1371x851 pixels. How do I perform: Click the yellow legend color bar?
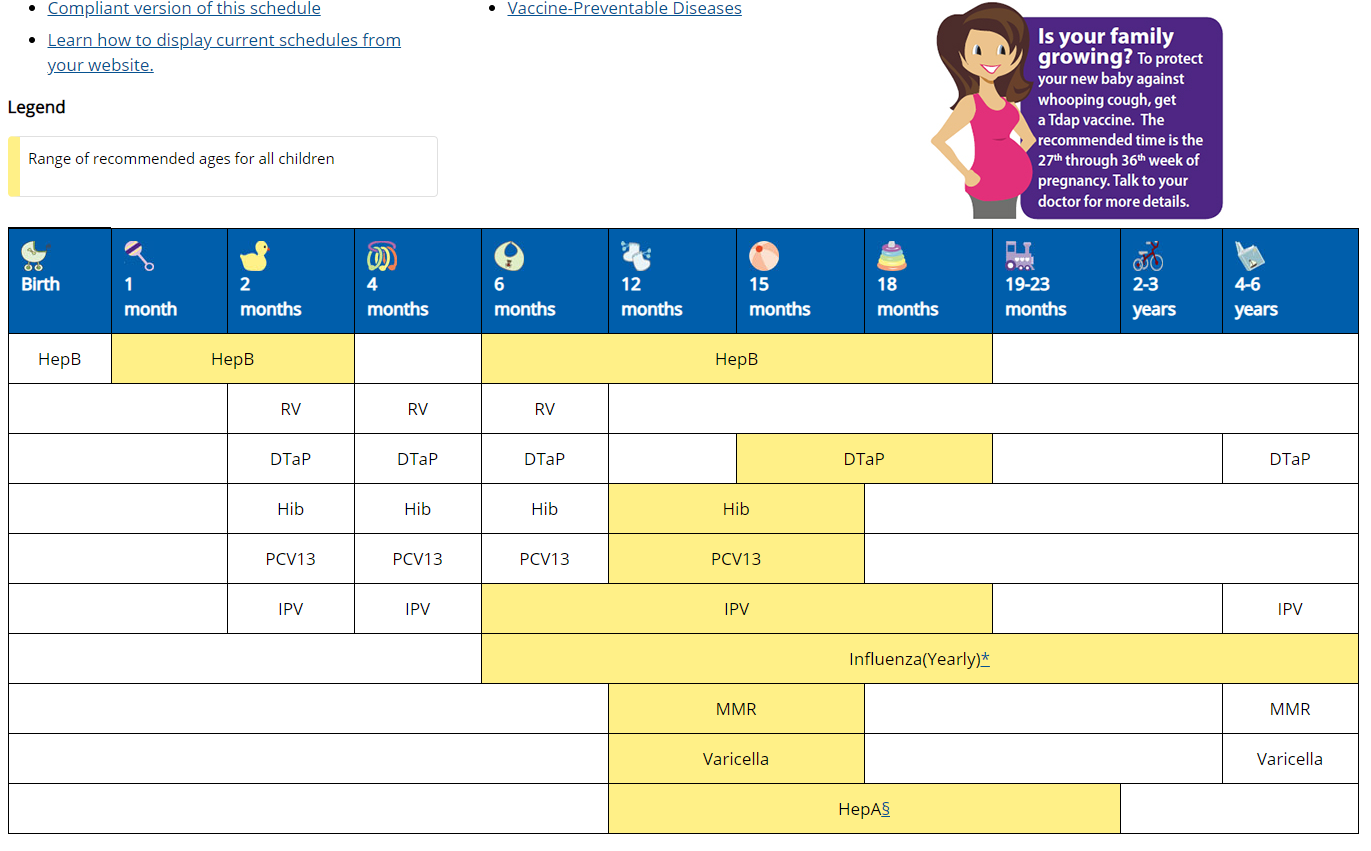click(x=13, y=166)
